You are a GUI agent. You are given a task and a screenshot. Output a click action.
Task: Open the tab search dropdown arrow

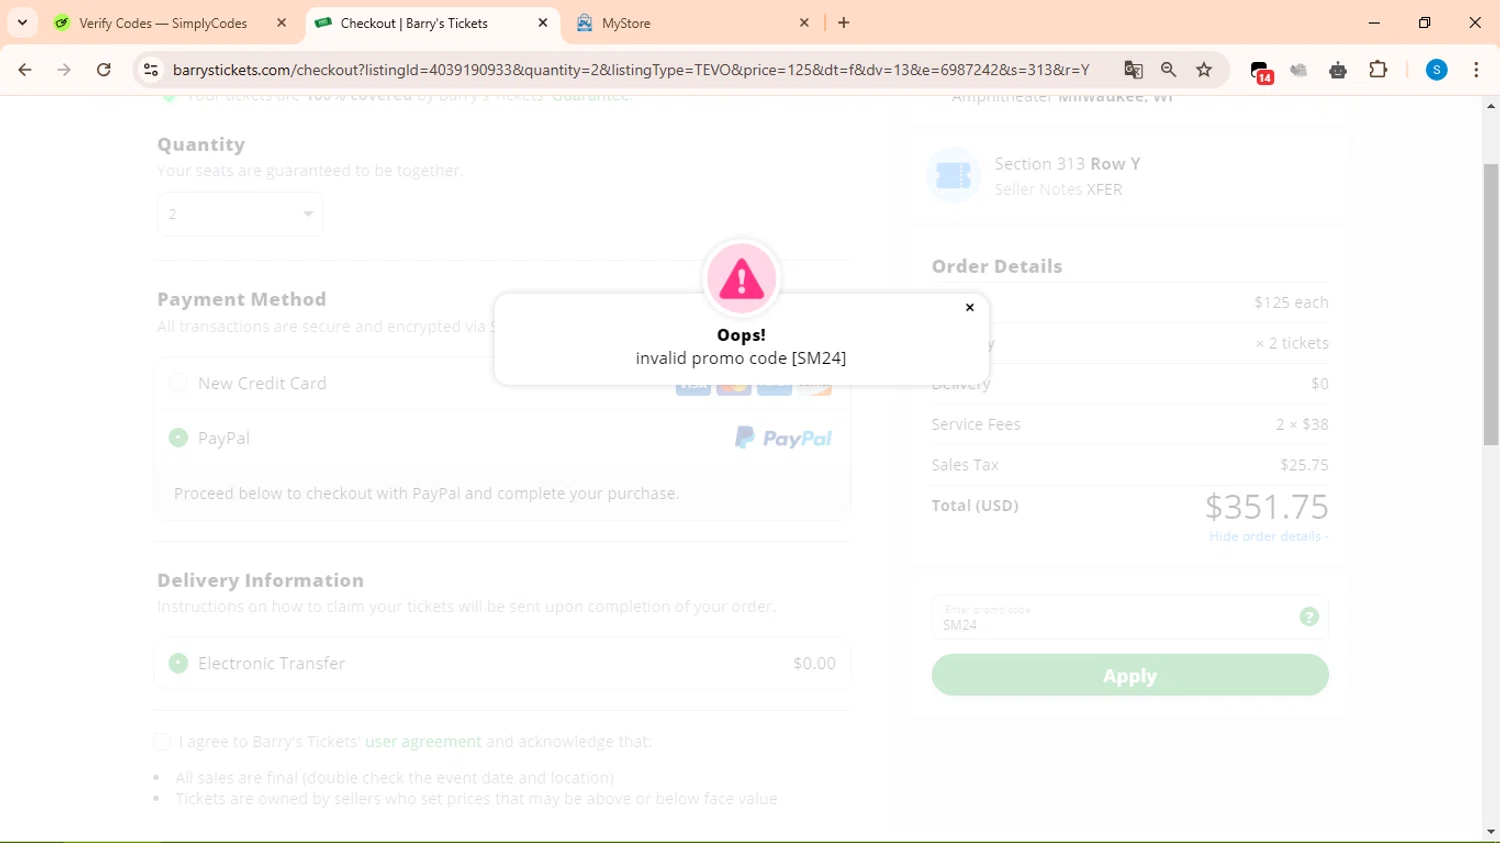(x=22, y=22)
